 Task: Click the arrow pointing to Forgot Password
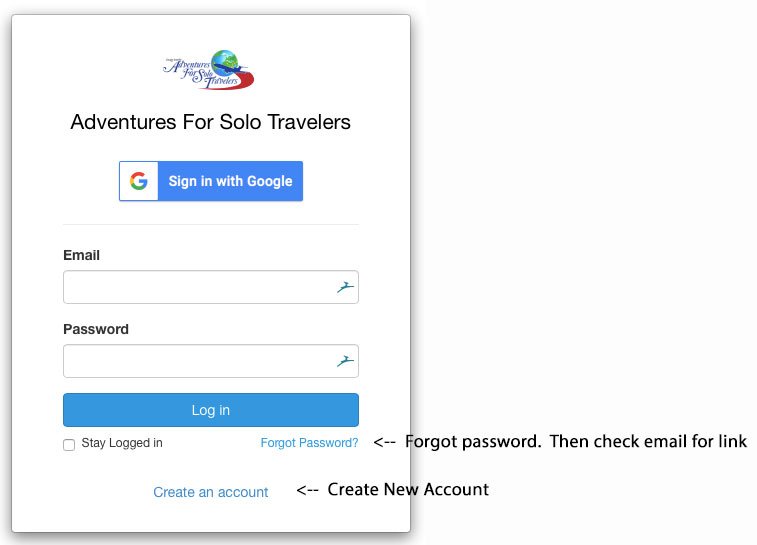click(x=385, y=442)
